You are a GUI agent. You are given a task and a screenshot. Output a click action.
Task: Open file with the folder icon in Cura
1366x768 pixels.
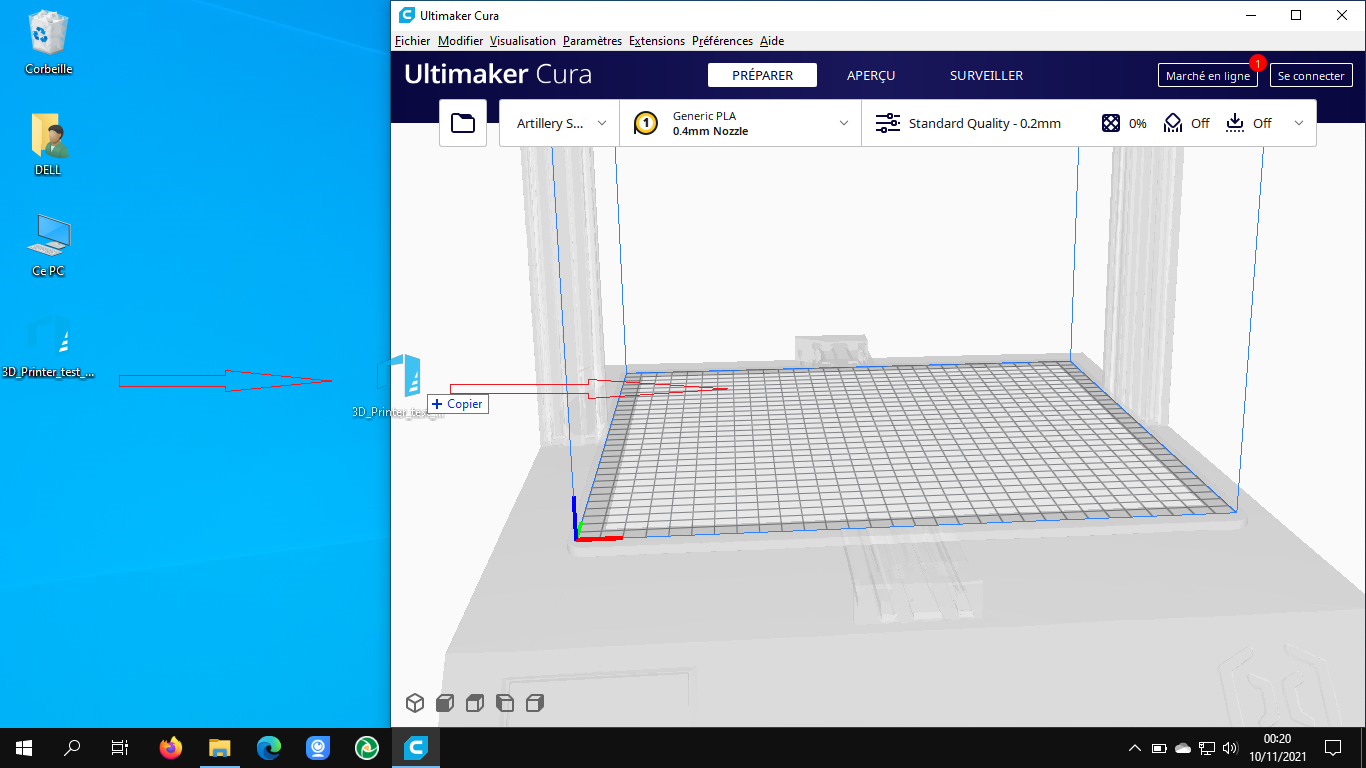[x=463, y=123]
